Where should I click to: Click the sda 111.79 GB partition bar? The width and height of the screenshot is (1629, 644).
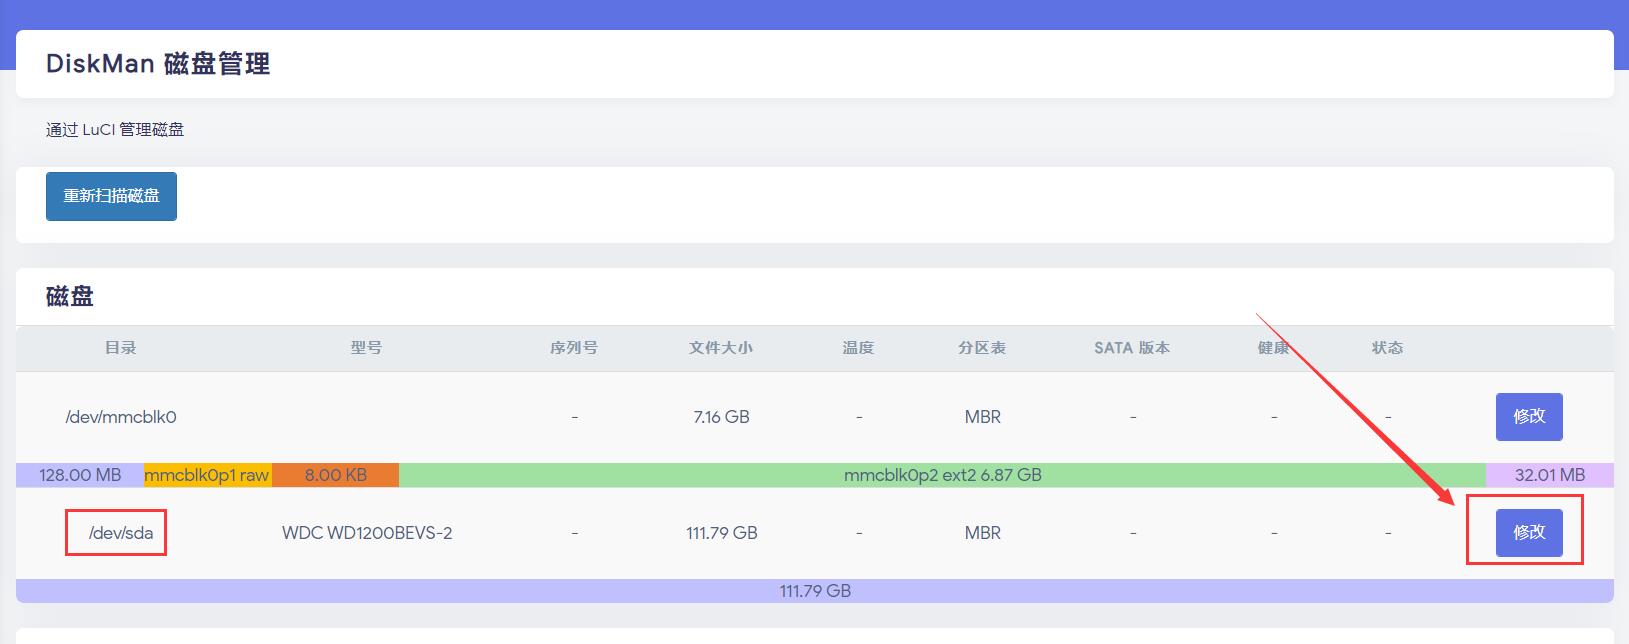(x=814, y=591)
